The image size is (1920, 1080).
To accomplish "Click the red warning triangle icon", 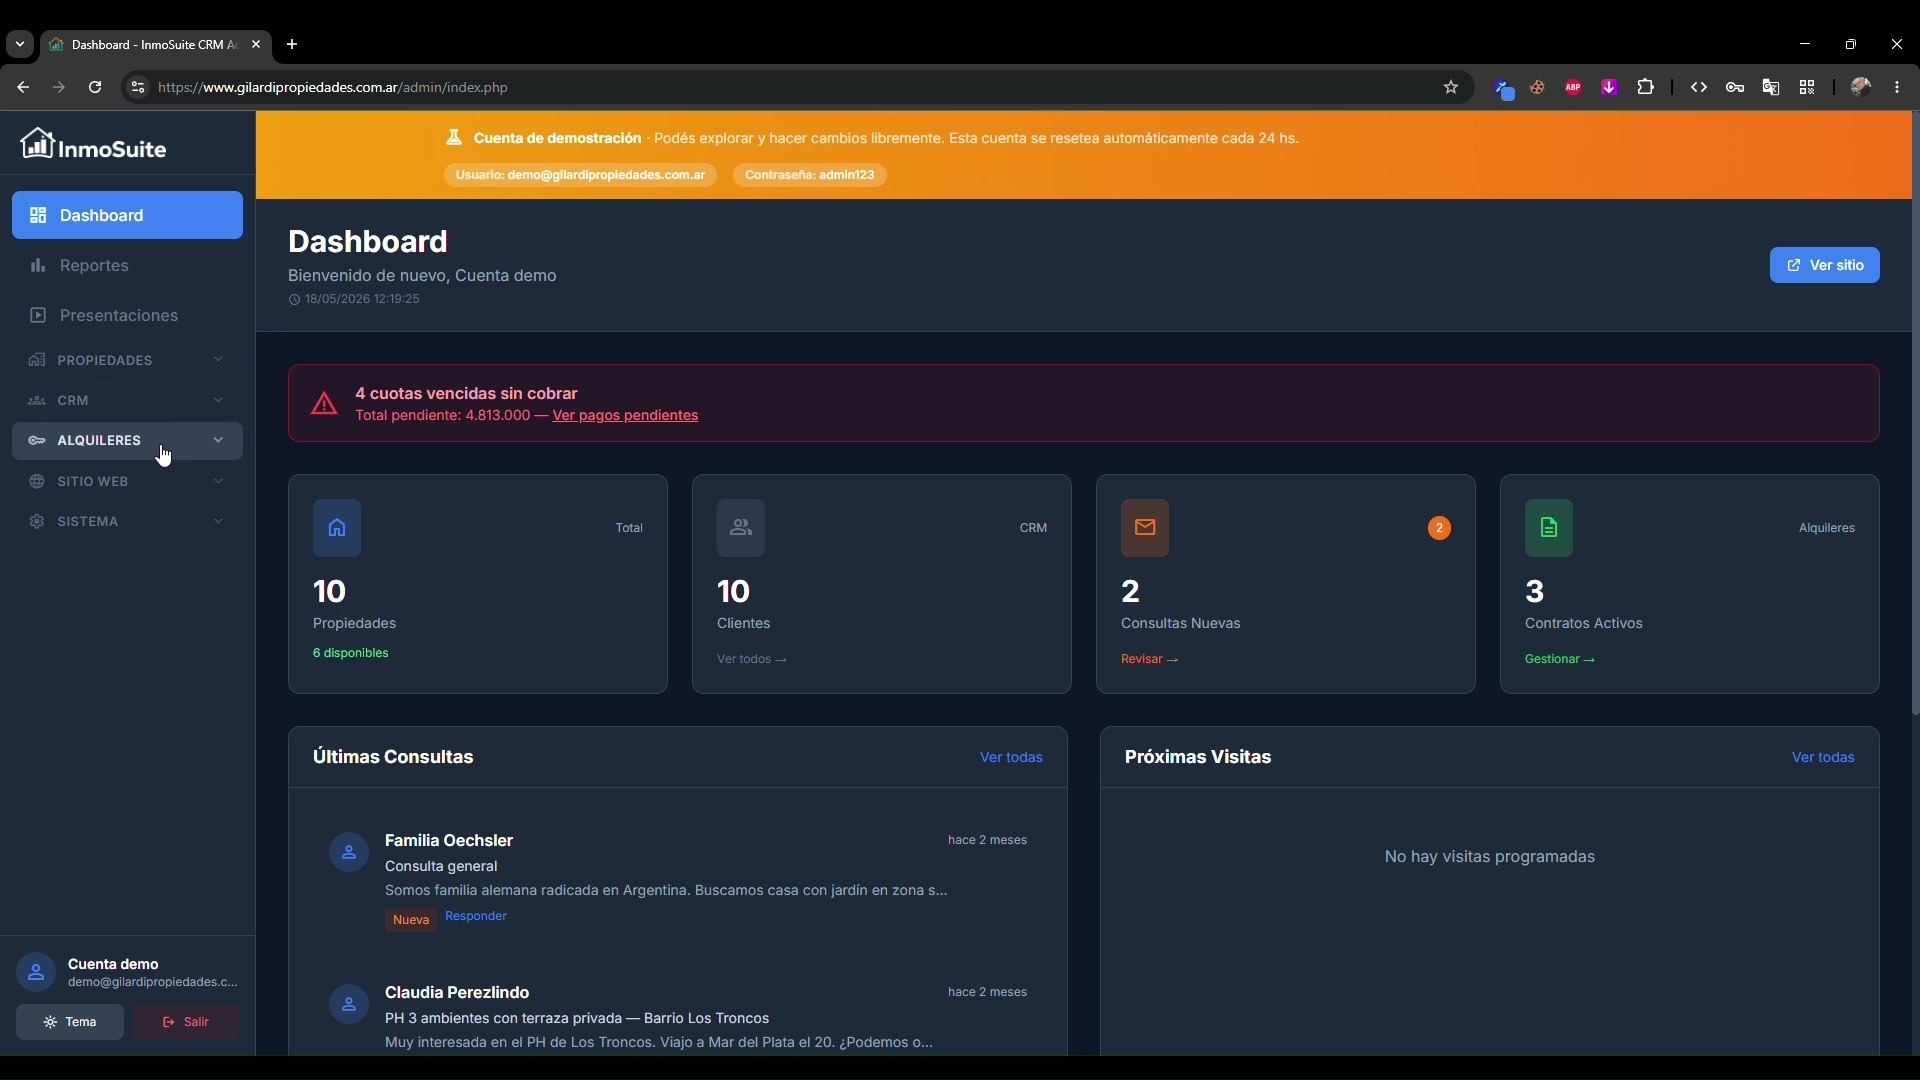I will pos(324,403).
